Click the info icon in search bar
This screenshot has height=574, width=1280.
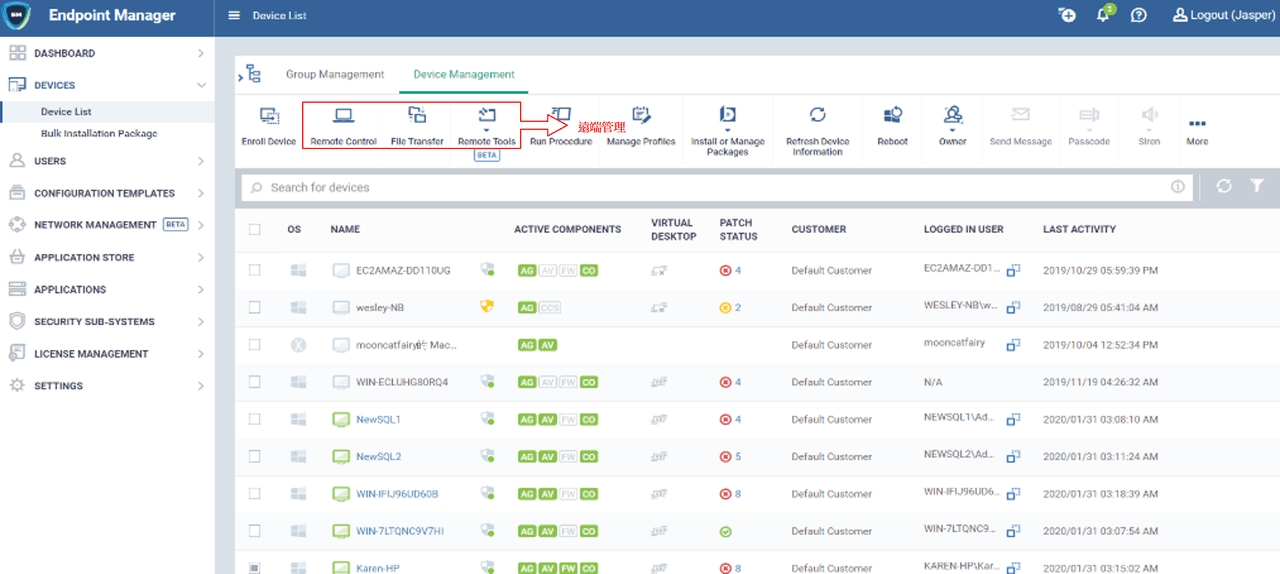click(1178, 187)
